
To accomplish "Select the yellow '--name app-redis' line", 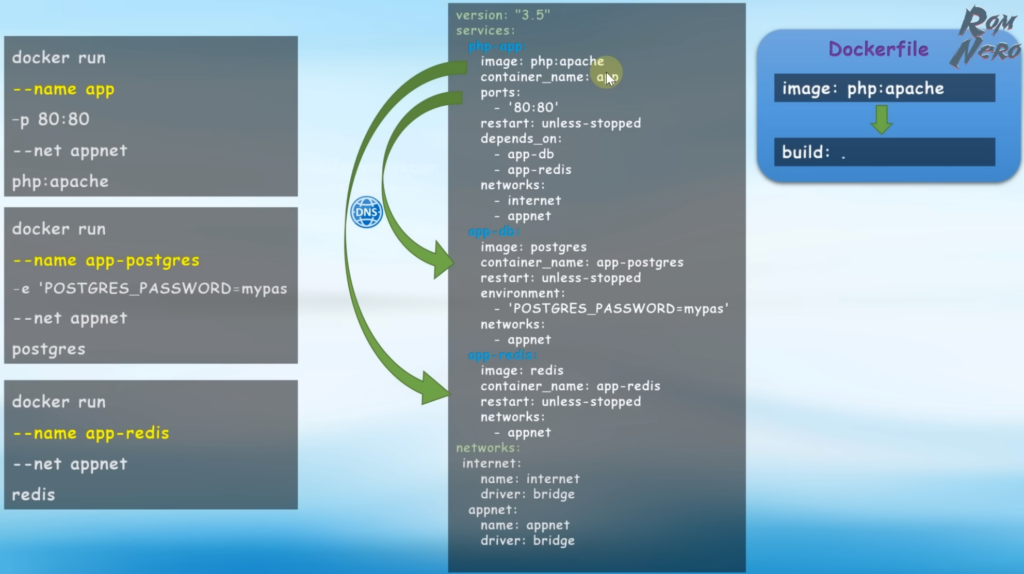I will pos(91,433).
